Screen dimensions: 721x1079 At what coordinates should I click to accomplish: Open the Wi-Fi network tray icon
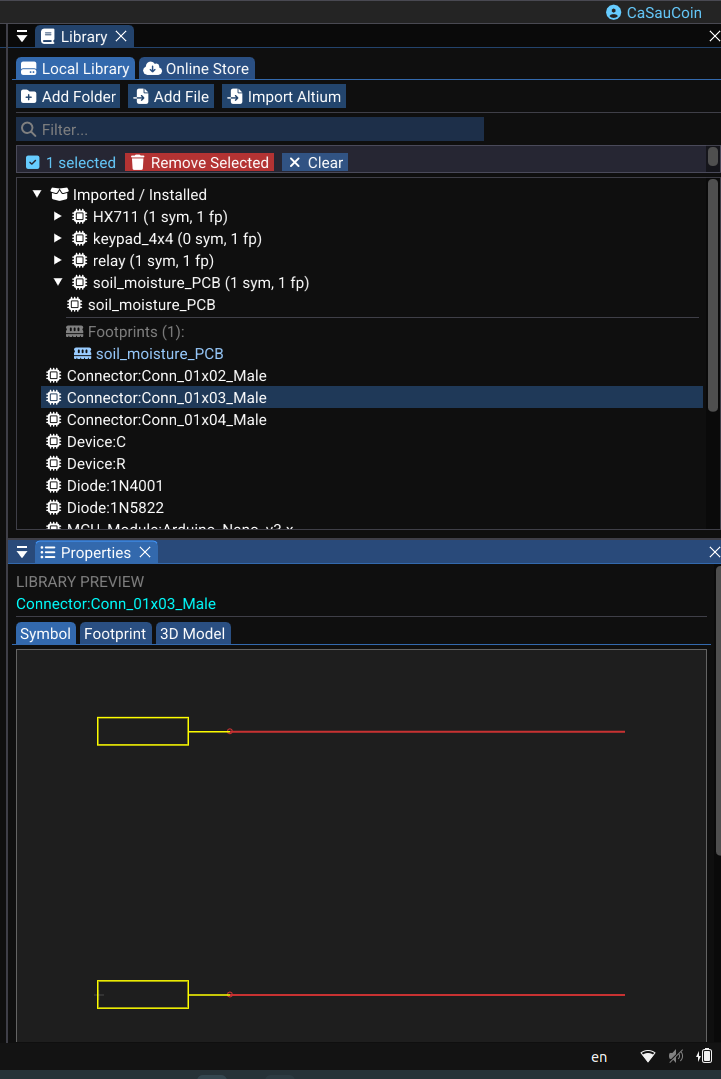coord(647,1056)
